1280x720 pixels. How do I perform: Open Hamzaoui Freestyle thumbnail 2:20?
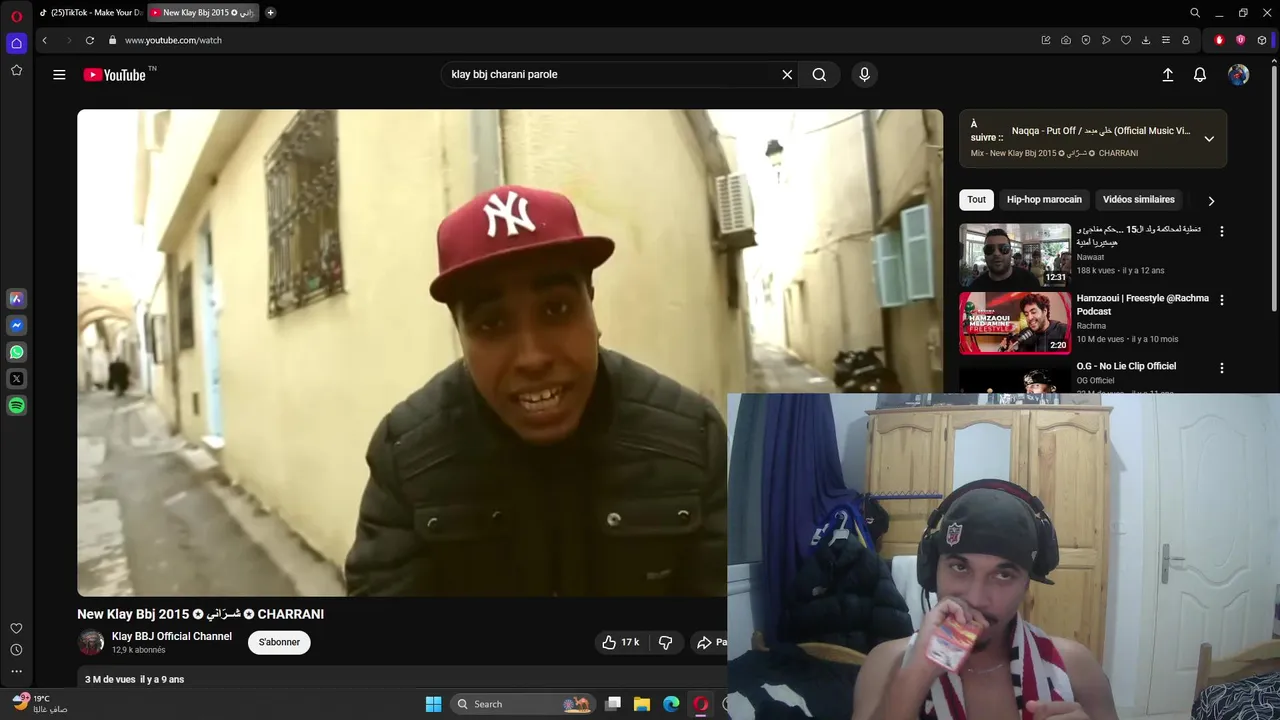click(x=1015, y=323)
